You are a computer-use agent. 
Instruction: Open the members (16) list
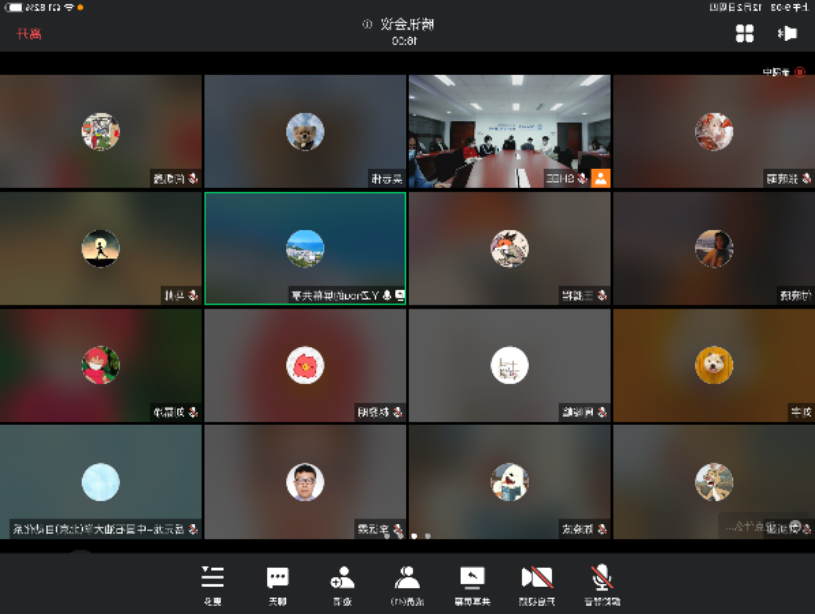pyautogui.click(x=407, y=582)
